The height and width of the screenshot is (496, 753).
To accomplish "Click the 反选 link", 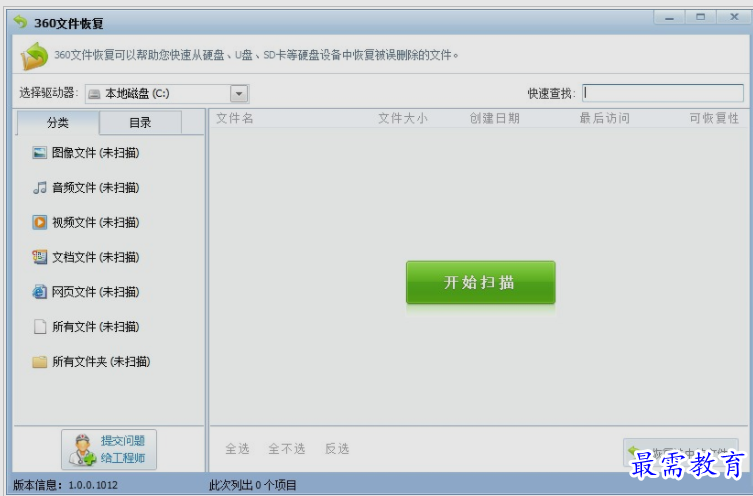I will (x=337, y=449).
